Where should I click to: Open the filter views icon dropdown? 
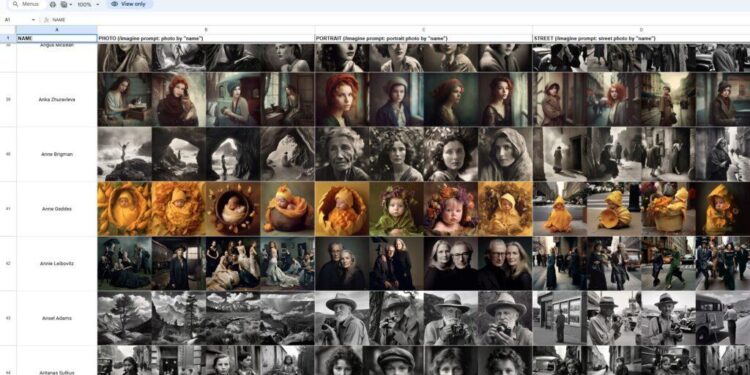[66, 4]
